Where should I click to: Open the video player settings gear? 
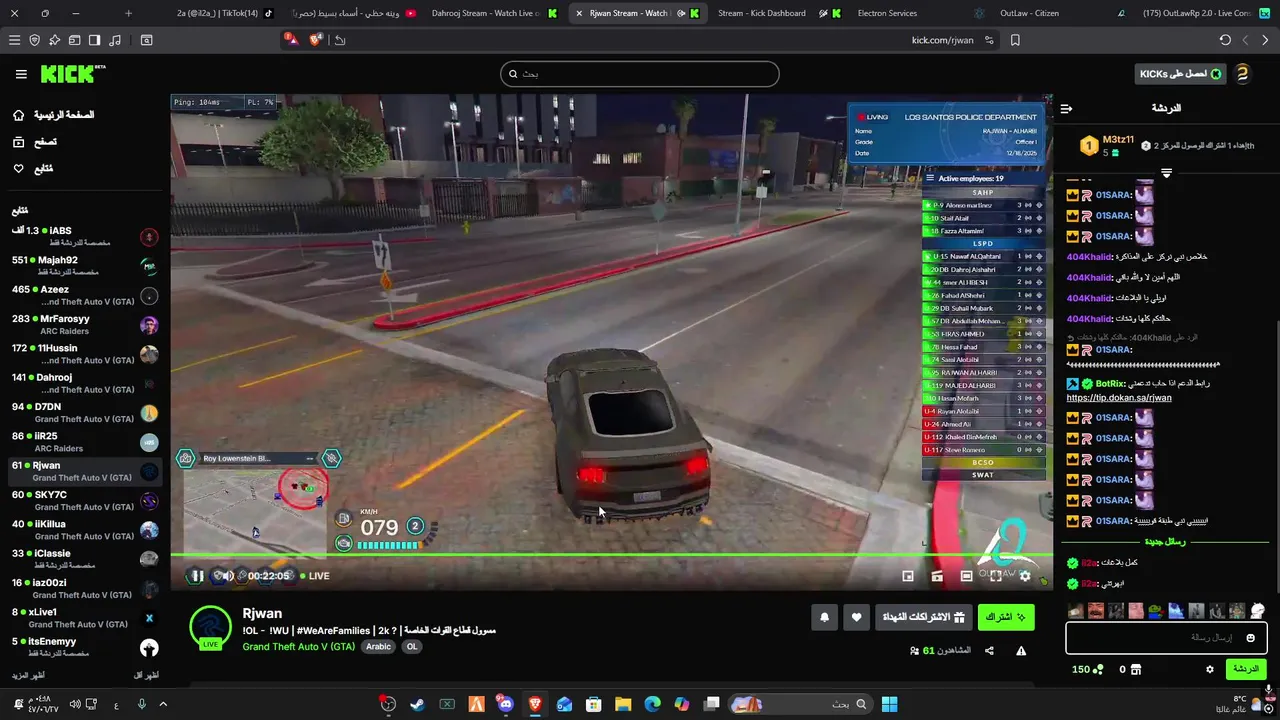(1025, 576)
